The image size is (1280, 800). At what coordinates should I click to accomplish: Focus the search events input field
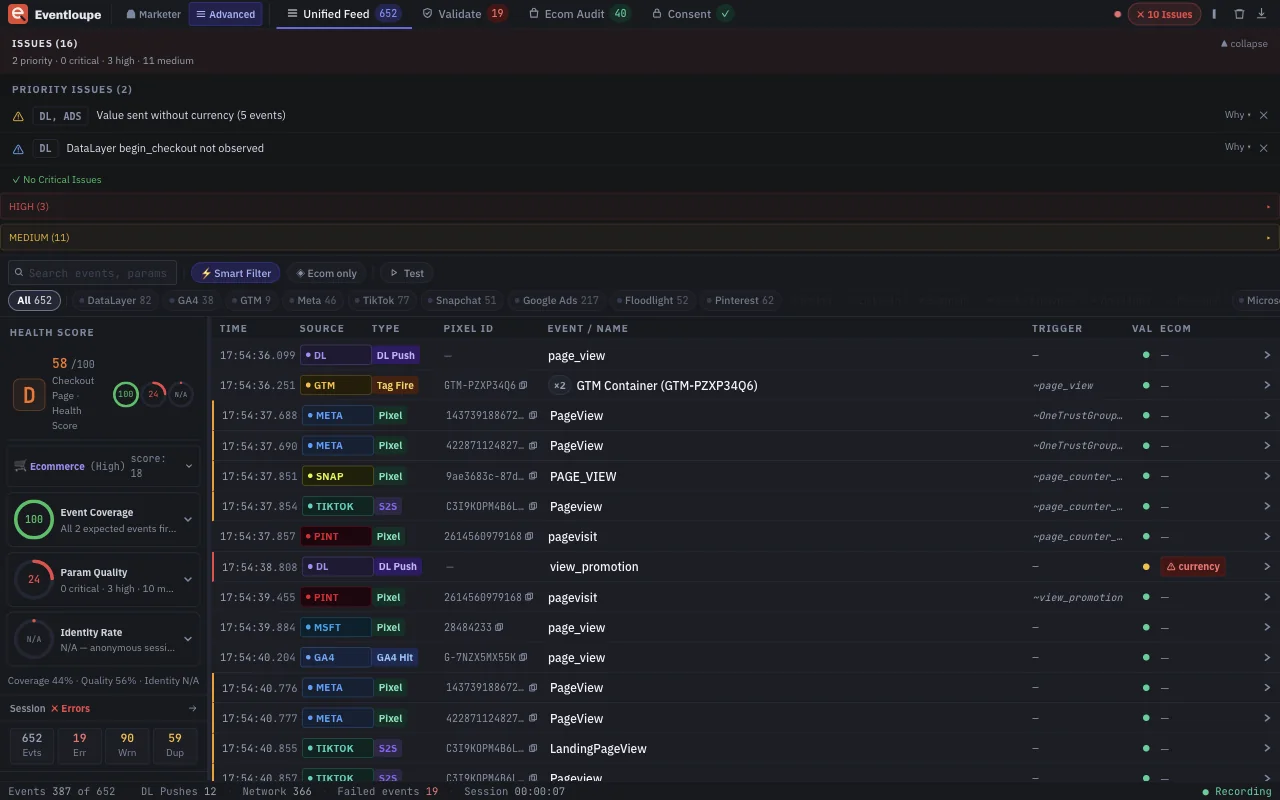(93, 273)
